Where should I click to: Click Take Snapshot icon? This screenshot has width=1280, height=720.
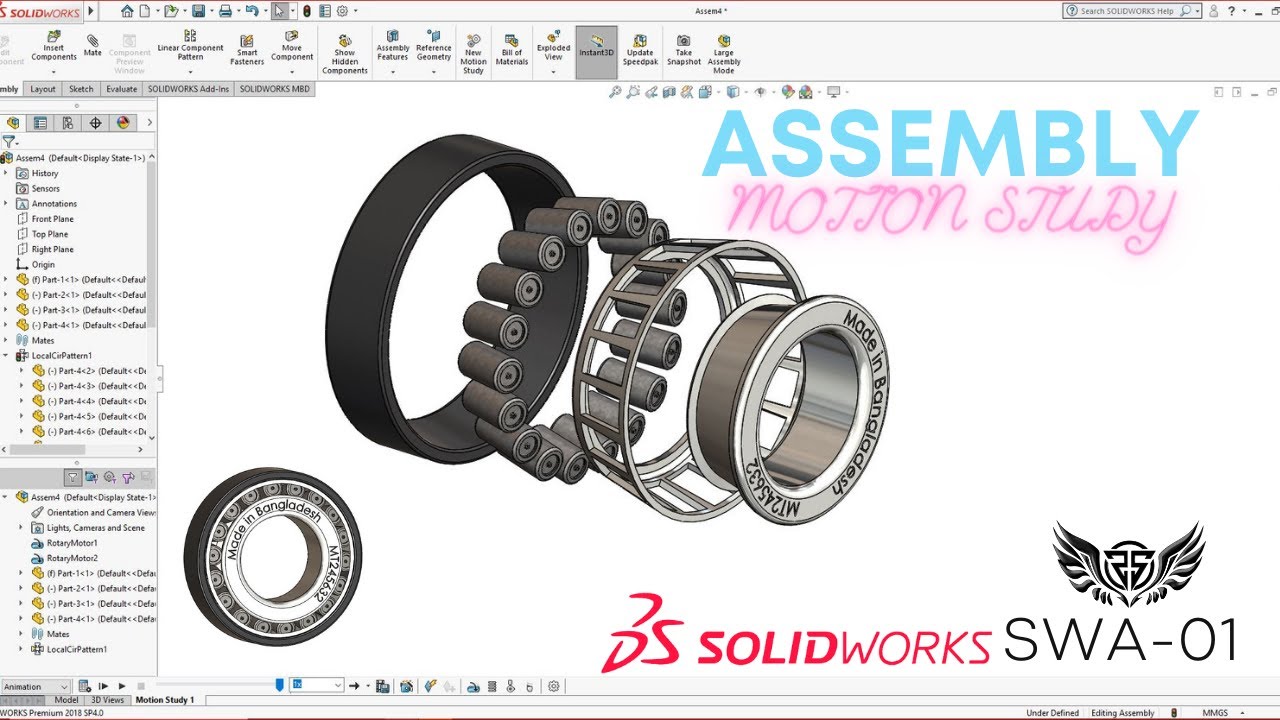point(684,49)
